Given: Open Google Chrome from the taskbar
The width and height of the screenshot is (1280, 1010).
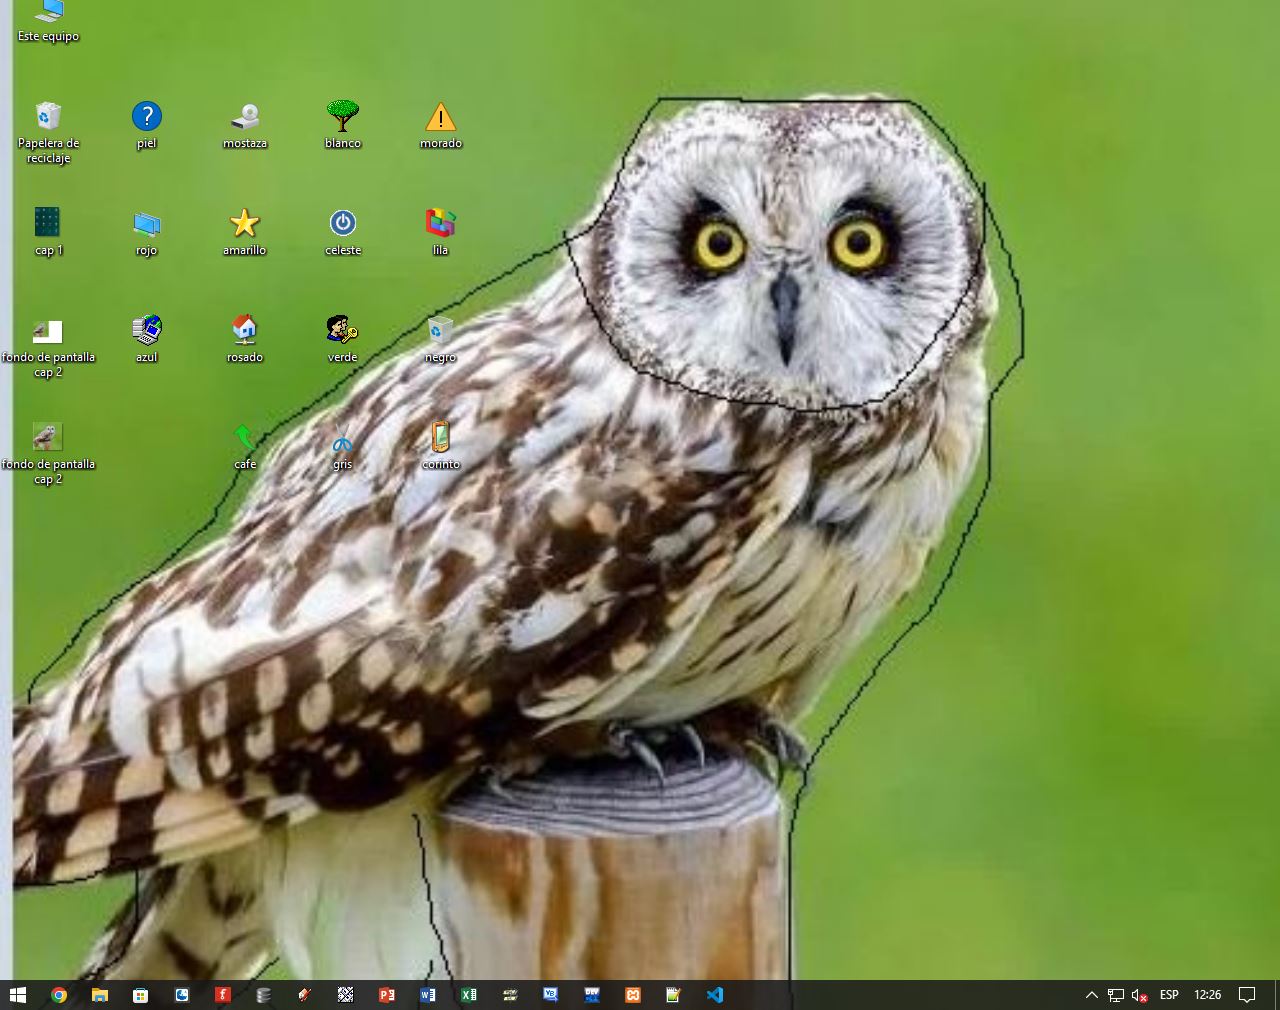Looking at the screenshot, I should [59, 995].
